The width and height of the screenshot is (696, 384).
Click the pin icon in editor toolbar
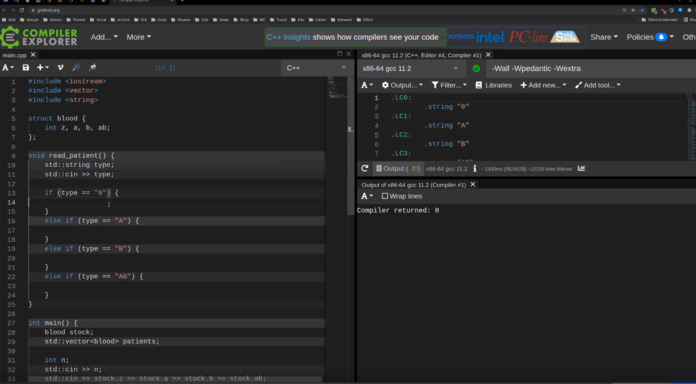(92, 67)
